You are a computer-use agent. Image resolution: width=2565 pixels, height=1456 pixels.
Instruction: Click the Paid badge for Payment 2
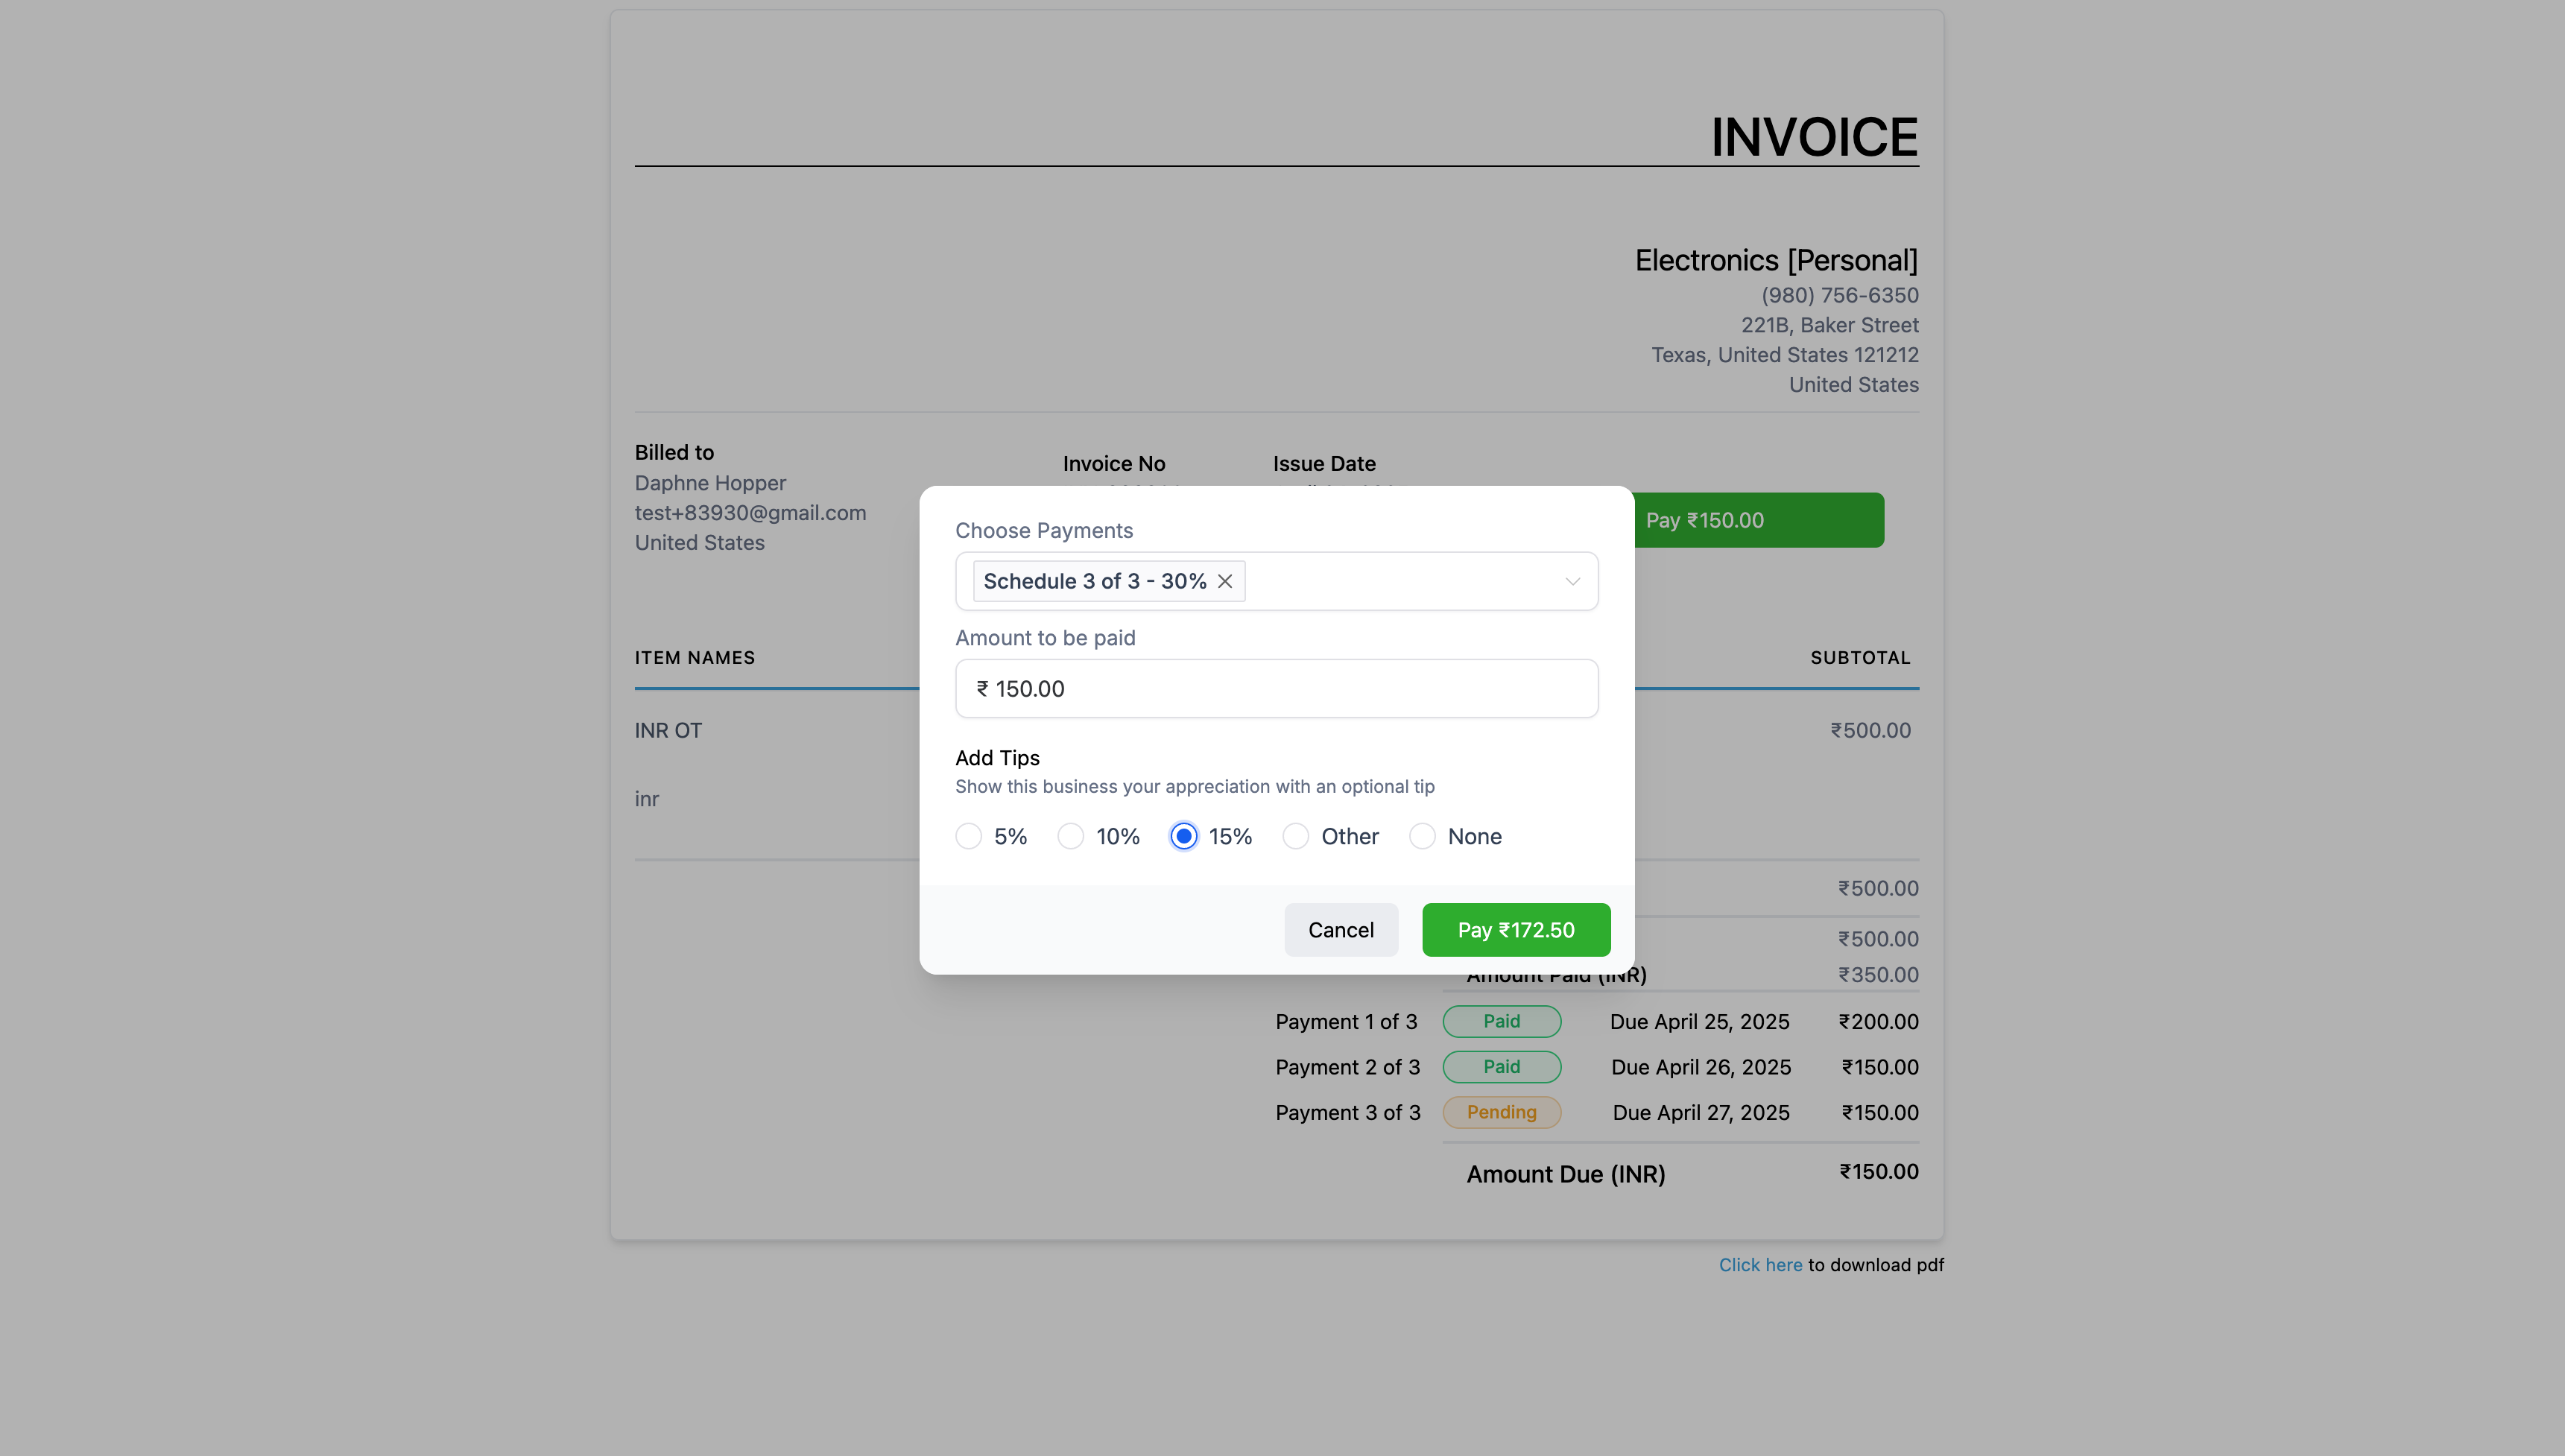point(1501,1067)
